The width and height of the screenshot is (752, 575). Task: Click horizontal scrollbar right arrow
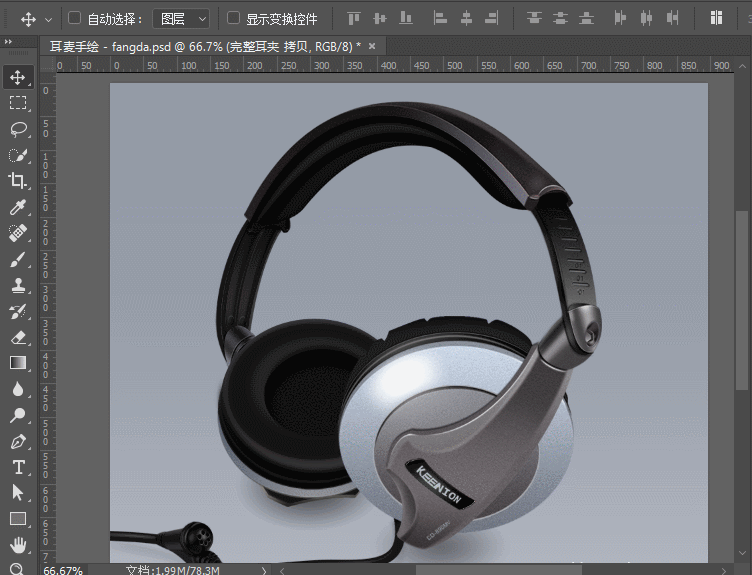pyautogui.click(x=724, y=571)
